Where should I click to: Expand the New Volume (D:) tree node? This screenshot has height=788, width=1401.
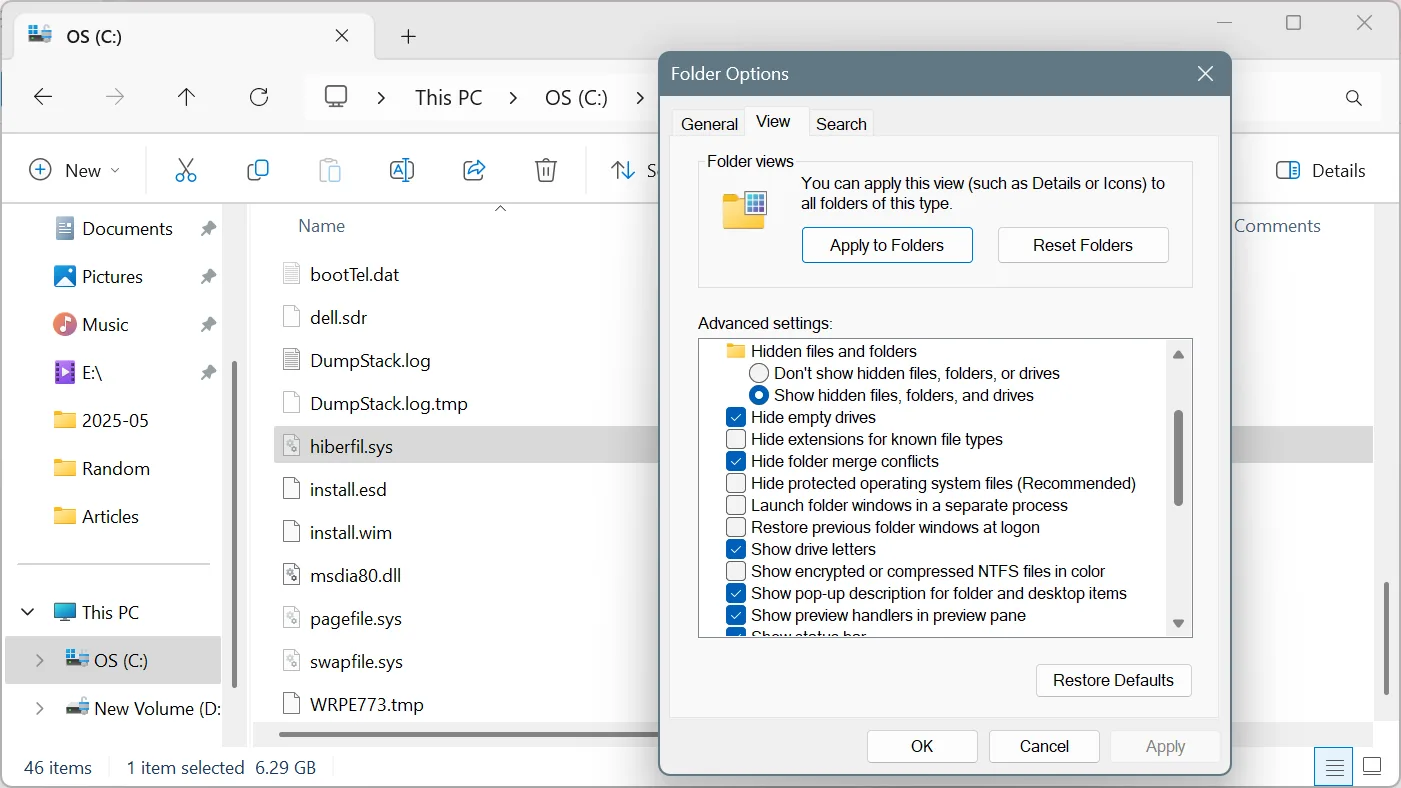(40, 708)
